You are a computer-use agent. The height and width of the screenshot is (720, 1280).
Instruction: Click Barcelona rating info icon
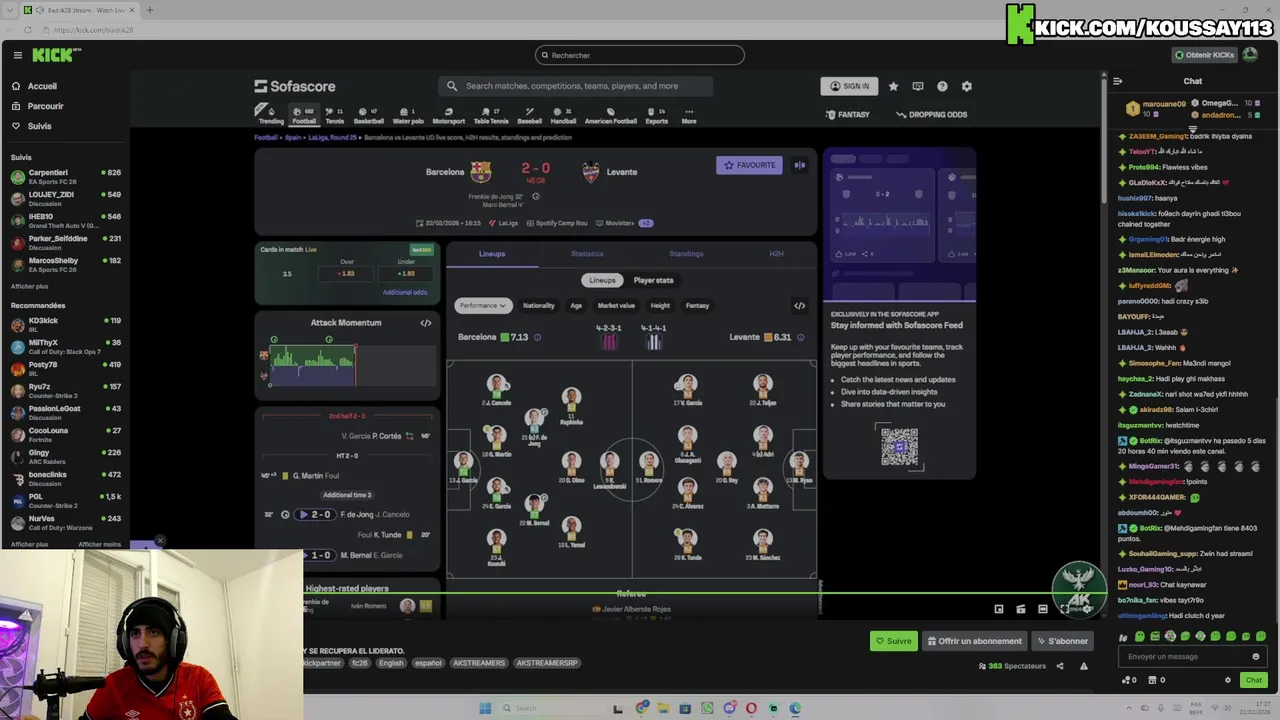pos(537,337)
